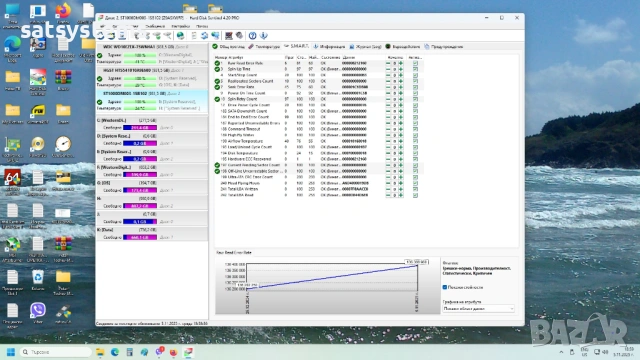Click the end point of the Raw Read Error Rate graph
Screen dimensions: 640x360
coord(417,266)
